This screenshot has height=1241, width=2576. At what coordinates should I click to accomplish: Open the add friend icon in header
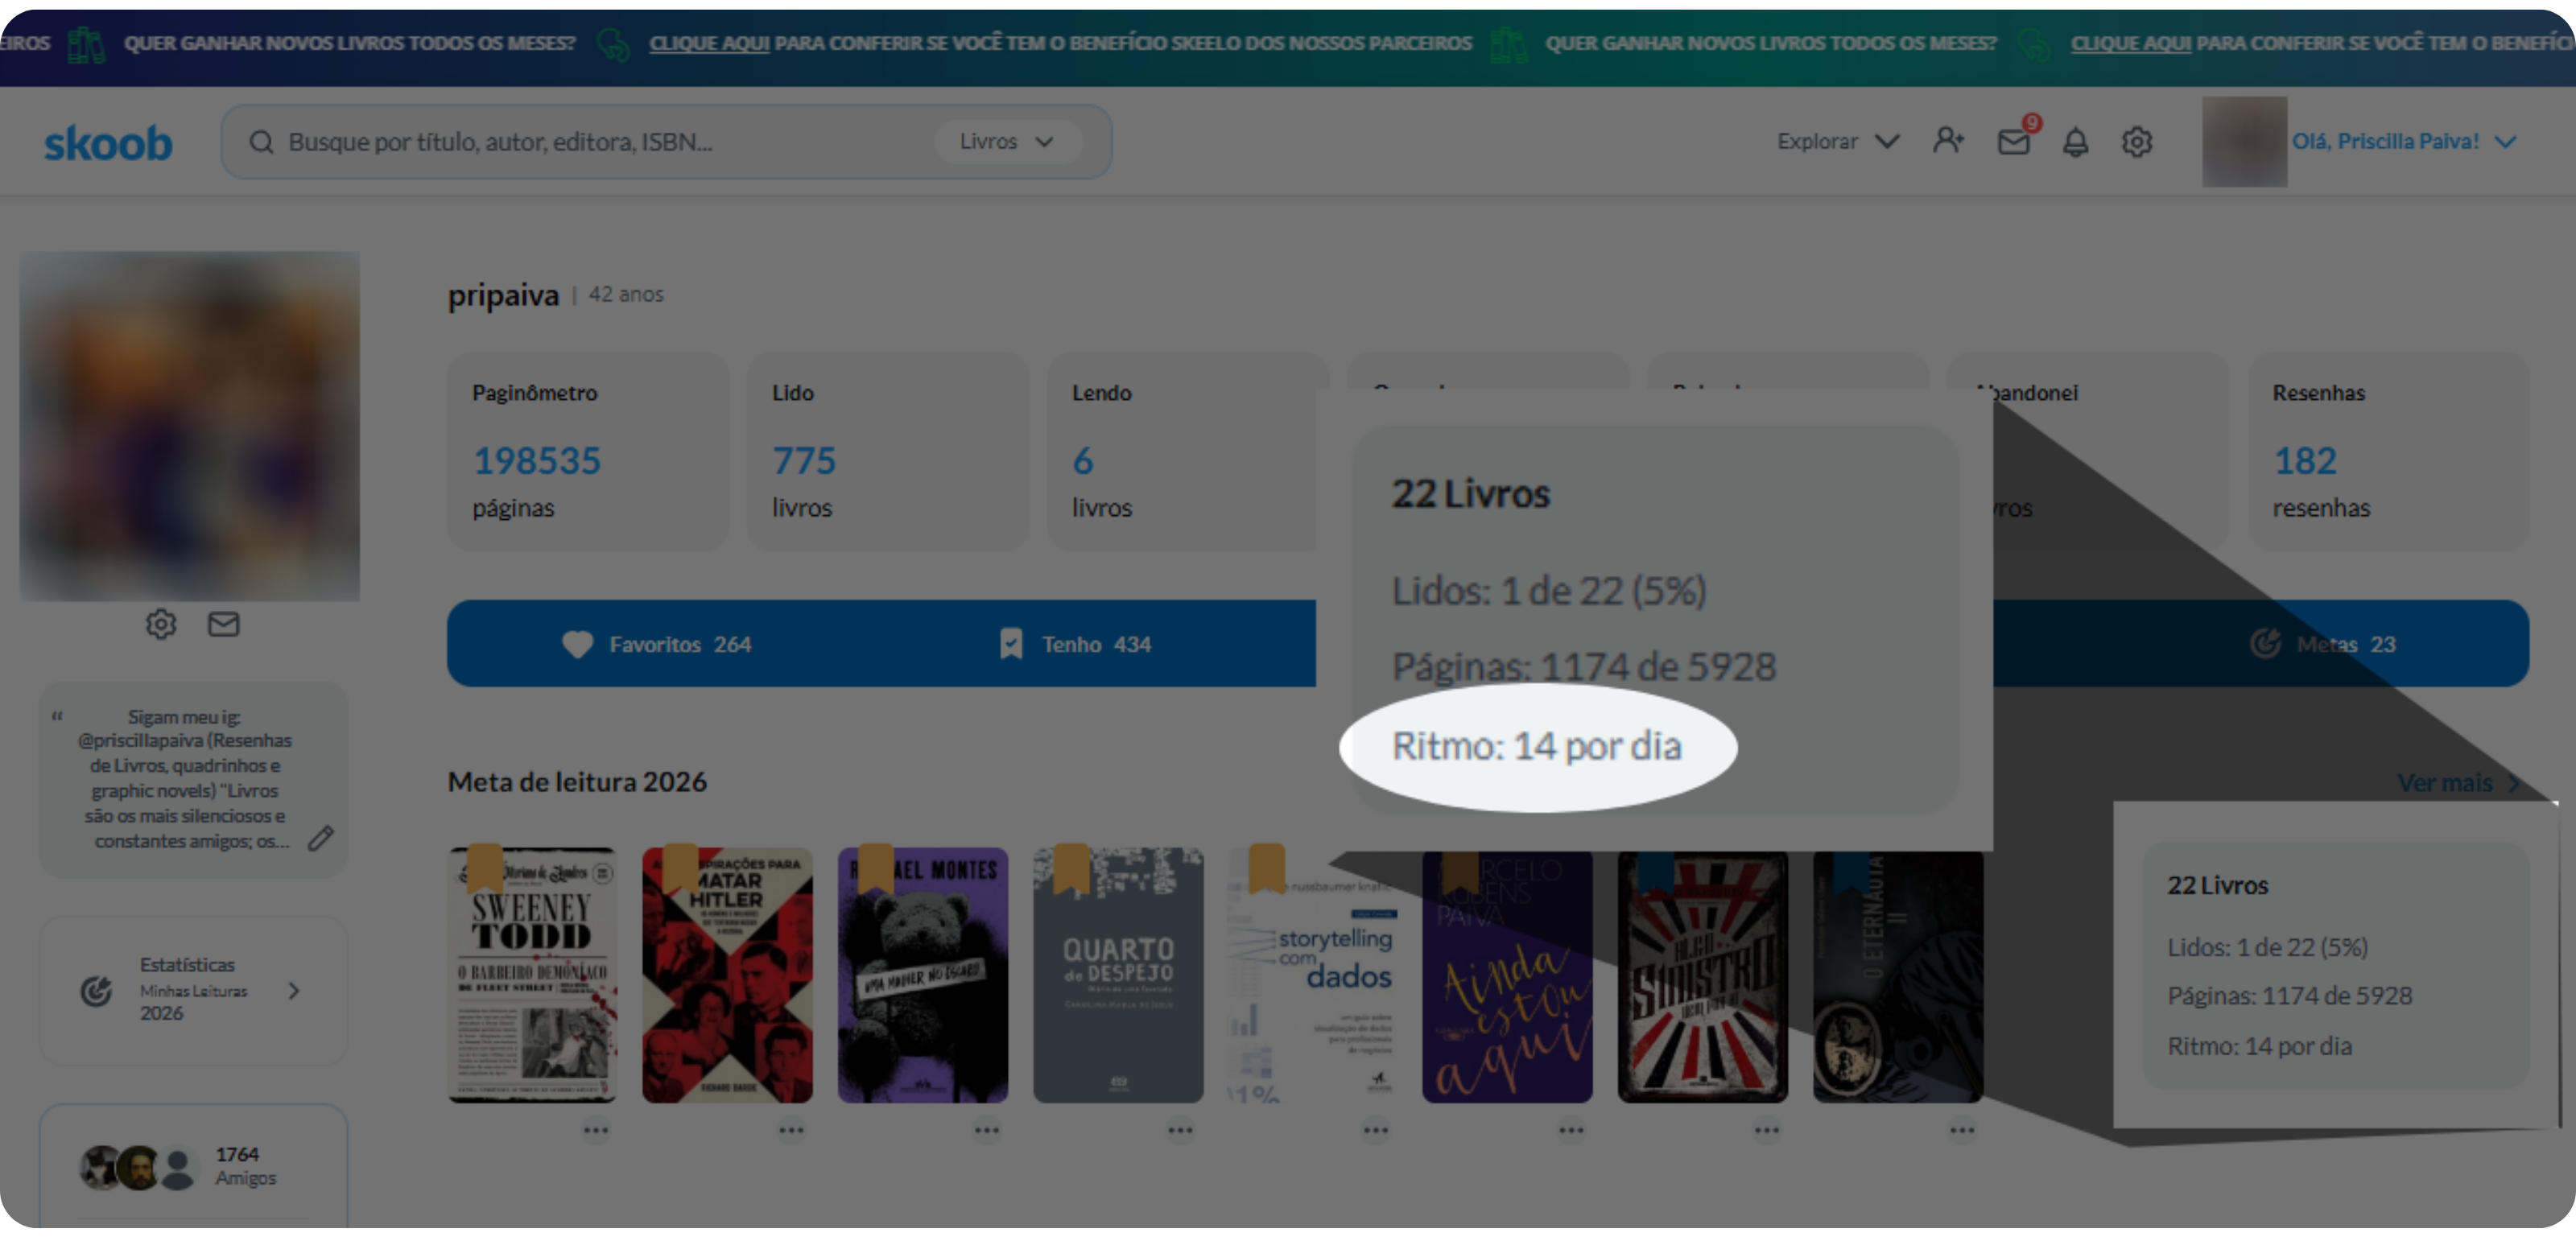pyautogui.click(x=1948, y=141)
